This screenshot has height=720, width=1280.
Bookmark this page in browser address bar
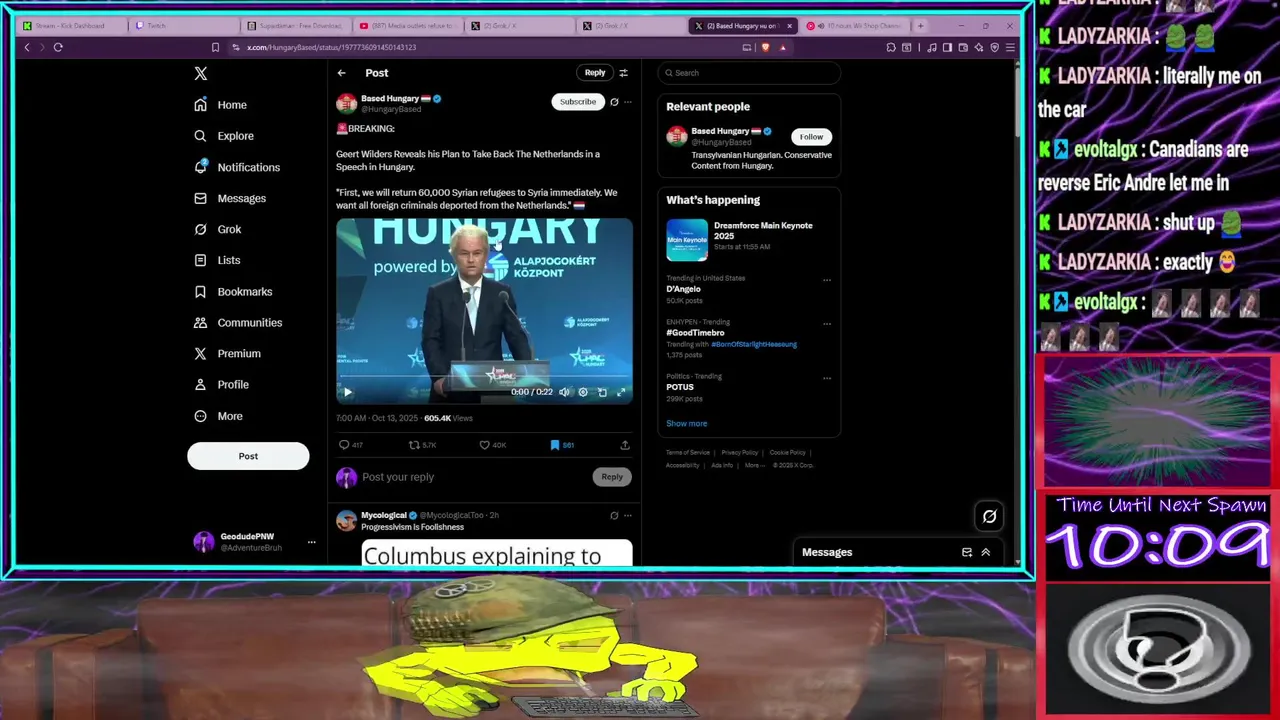click(215, 47)
